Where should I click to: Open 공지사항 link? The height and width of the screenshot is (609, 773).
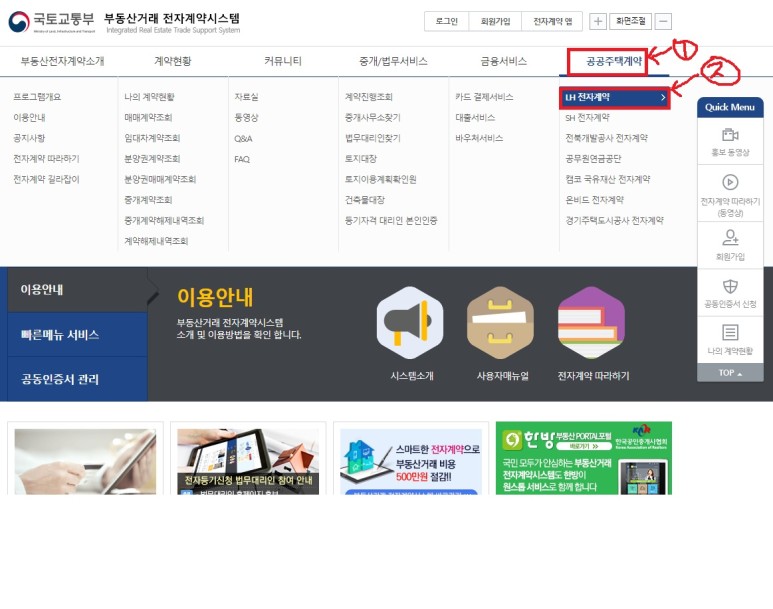pos(29,138)
